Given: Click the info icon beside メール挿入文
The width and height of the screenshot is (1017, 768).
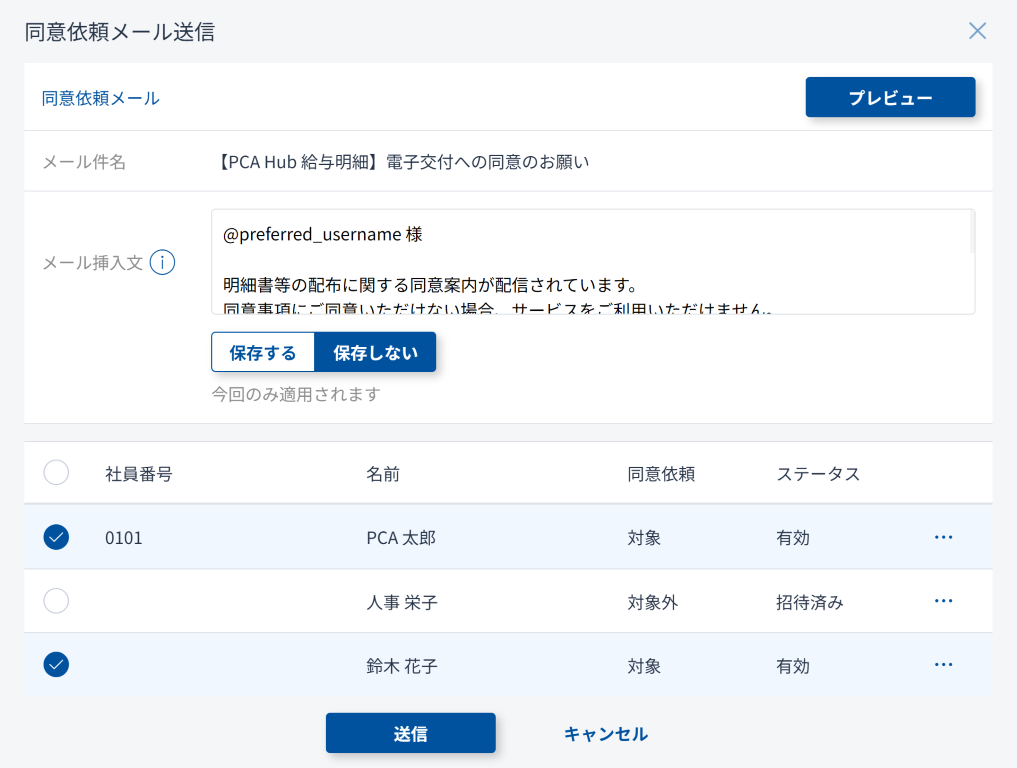Looking at the screenshot, I should coord(162,263).
